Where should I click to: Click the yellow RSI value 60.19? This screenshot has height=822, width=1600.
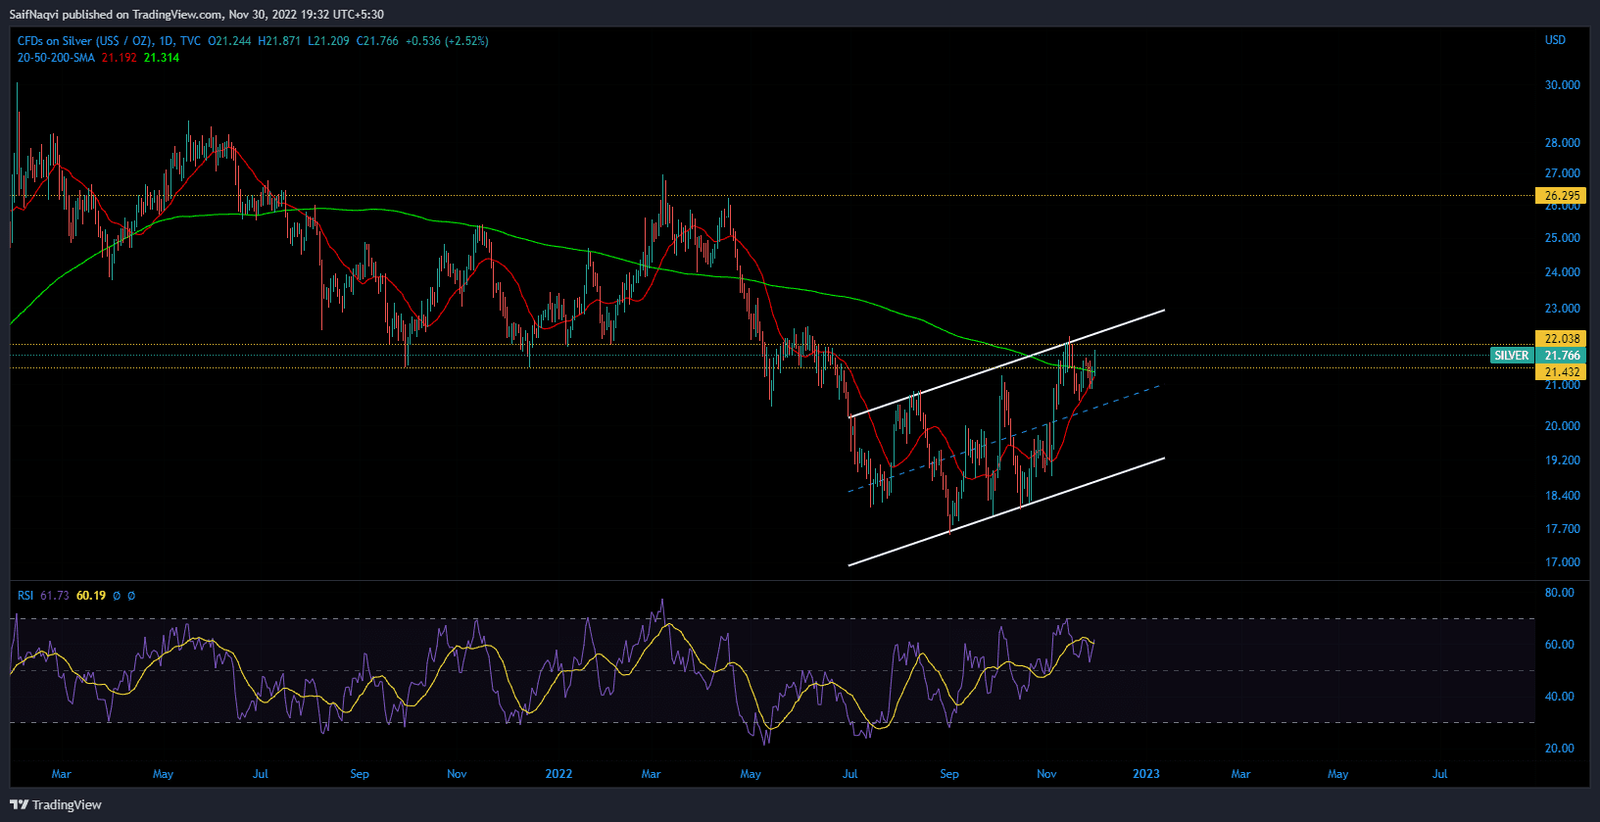point(91,596)
